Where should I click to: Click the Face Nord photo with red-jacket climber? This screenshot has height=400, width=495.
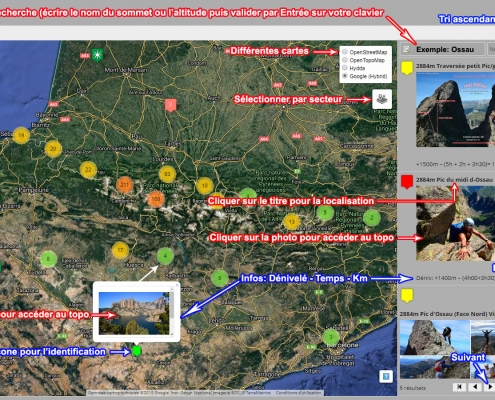pyautogui.click(x=435, y=367)
